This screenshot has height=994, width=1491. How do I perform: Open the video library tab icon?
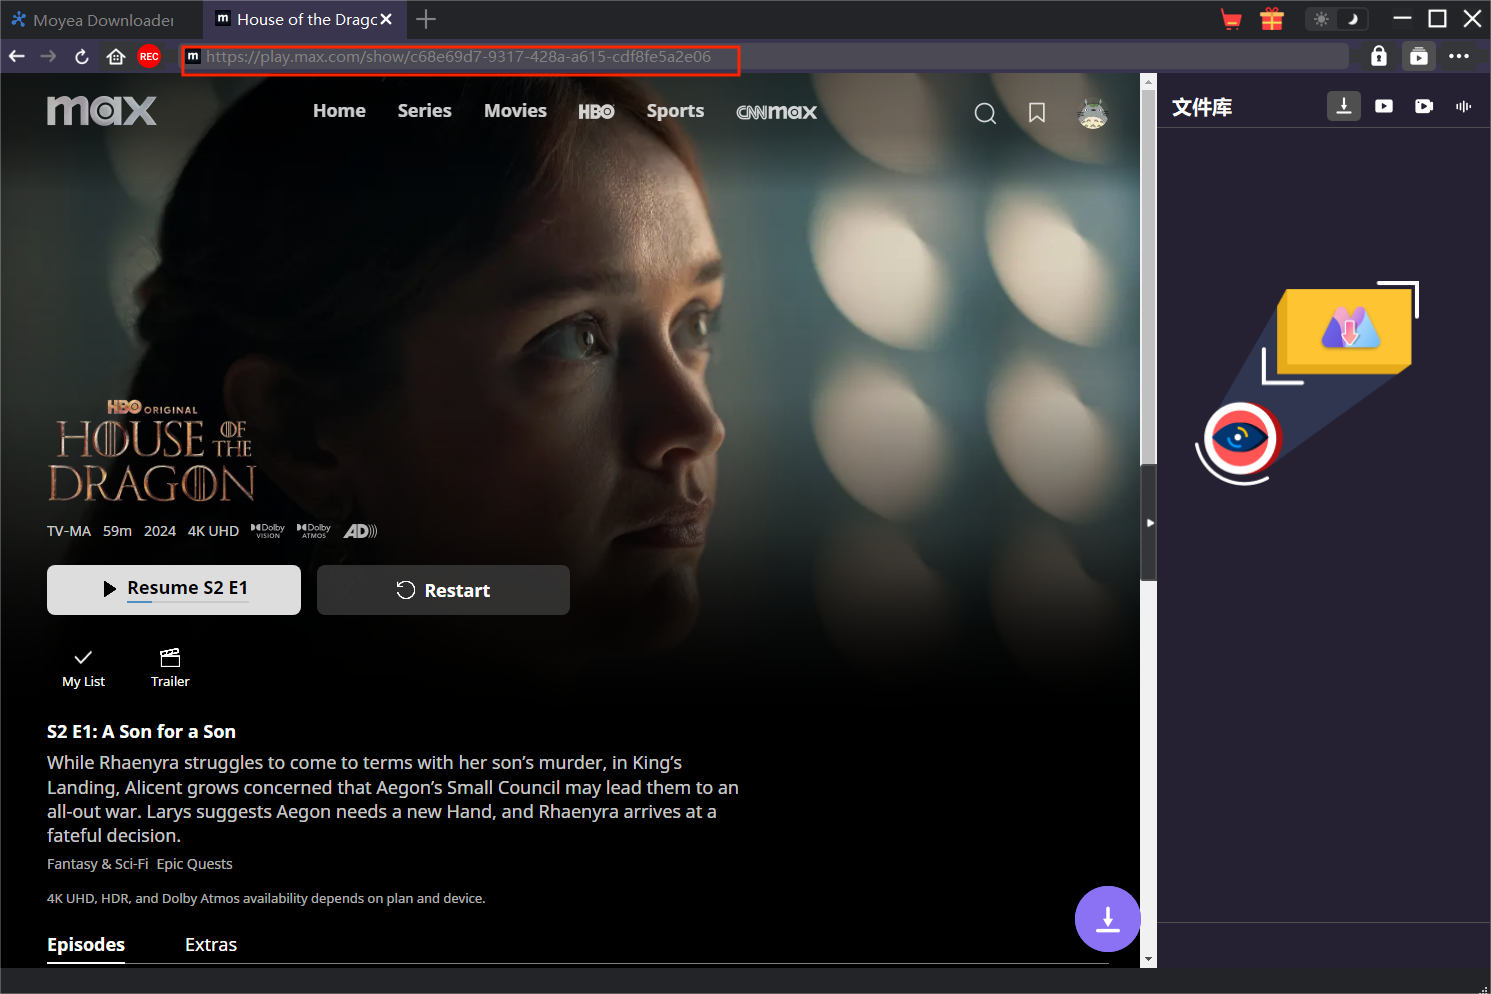pyautogui.click(x=1384, y=106)
